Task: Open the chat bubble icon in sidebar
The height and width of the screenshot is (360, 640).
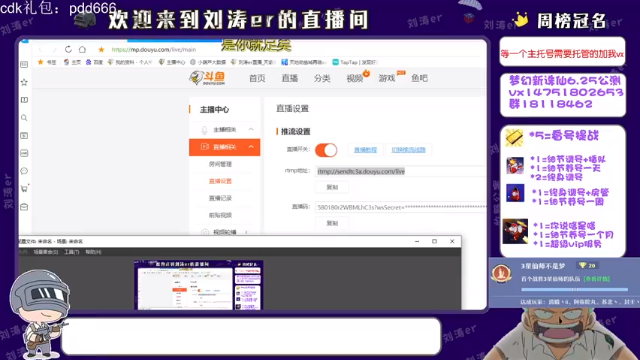Action: (x=24, y=171)
